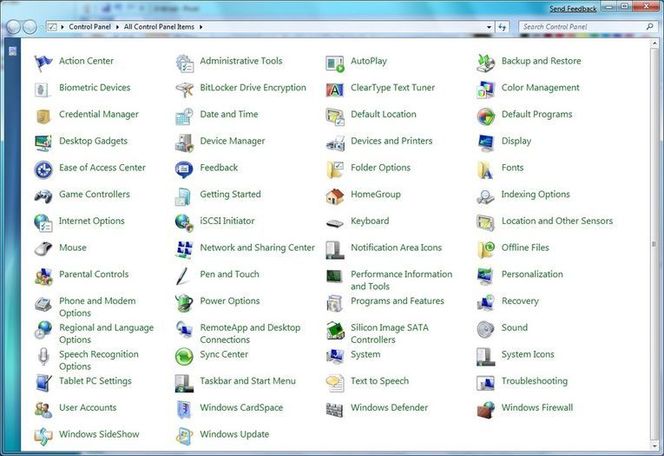Open the Text to Speech link

click(x=380, y=381)
